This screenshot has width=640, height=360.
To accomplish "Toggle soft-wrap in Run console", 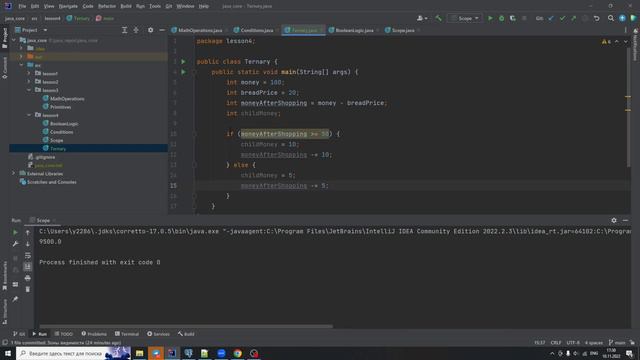I will pos(28,255).
